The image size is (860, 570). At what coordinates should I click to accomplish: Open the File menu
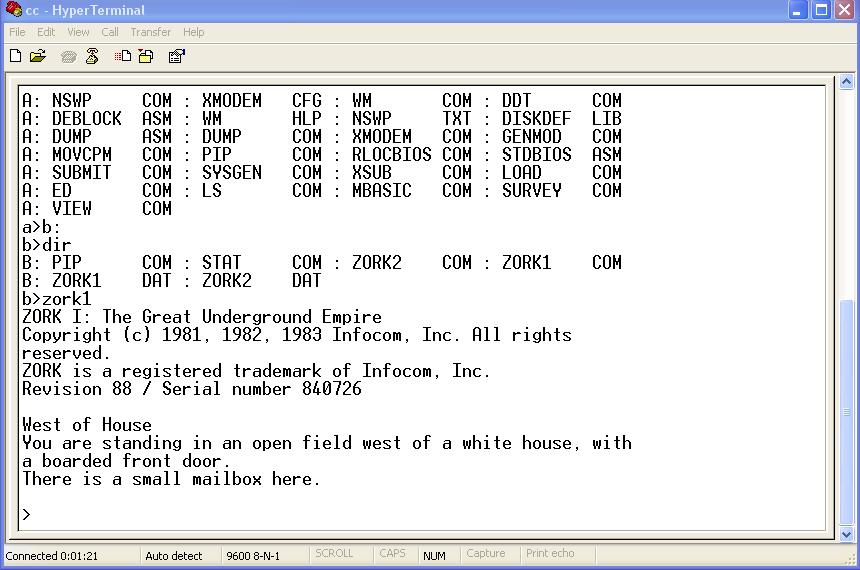point(18,32)
